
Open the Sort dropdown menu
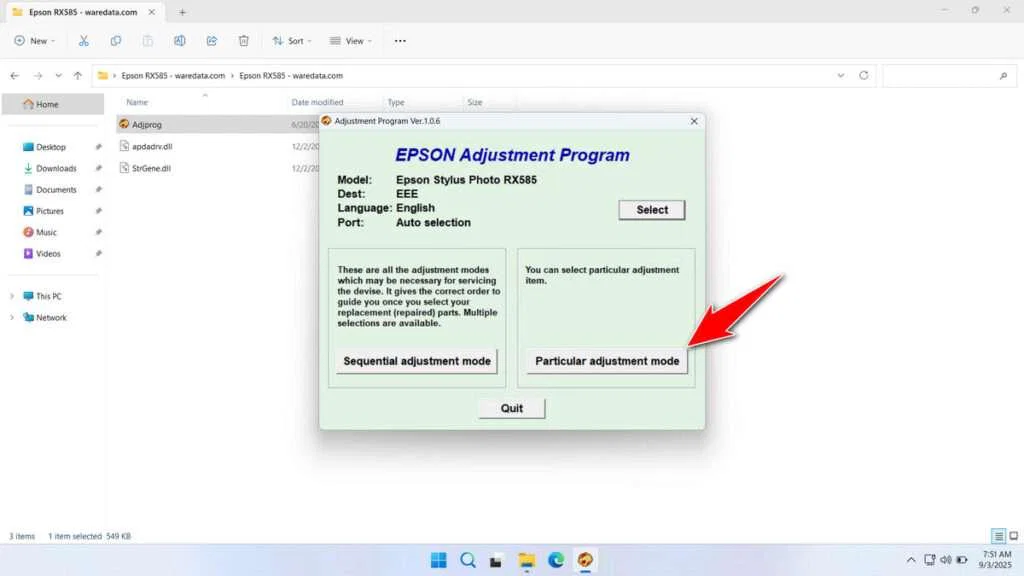pyautogui.click(x=291, y=40)
